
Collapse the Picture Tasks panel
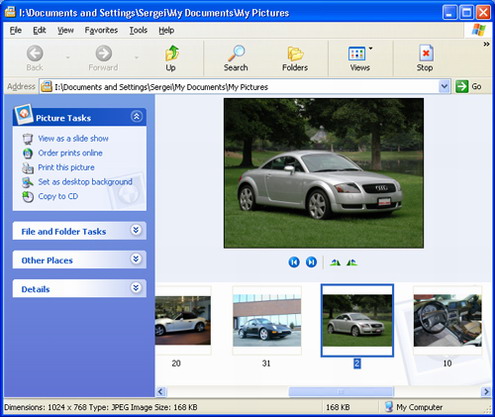(x=136, y=117)
